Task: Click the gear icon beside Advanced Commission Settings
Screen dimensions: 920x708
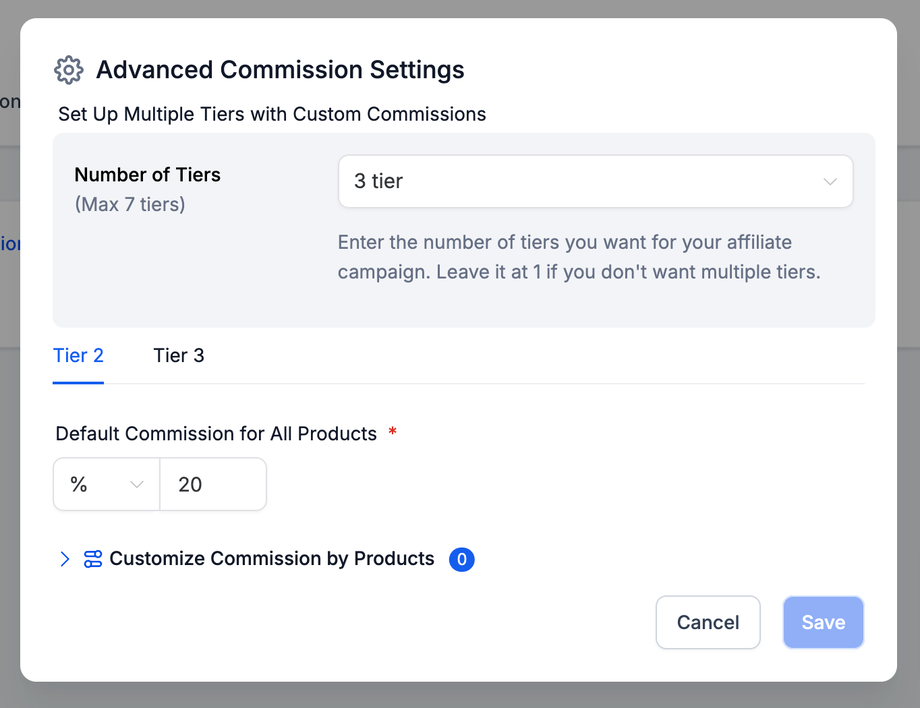Action: (68, 70)
